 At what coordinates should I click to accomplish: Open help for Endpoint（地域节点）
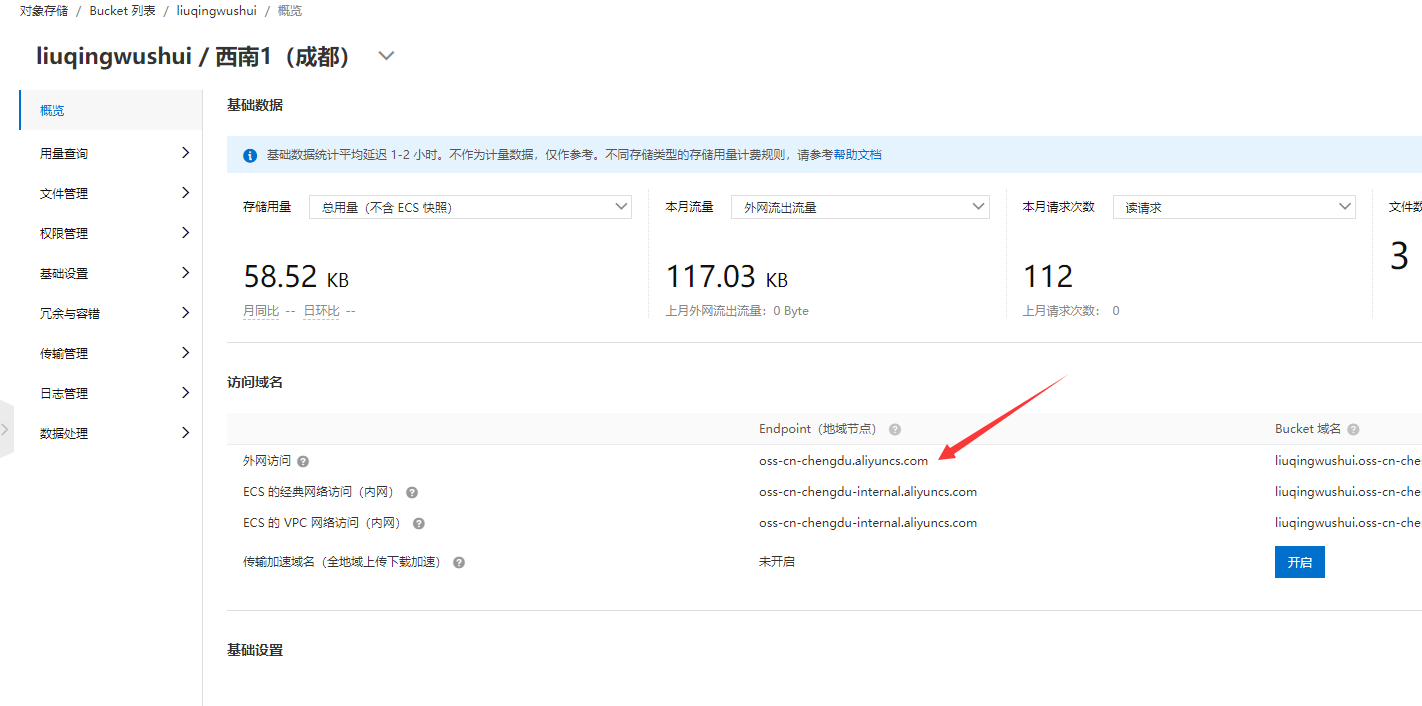point(894,428)
